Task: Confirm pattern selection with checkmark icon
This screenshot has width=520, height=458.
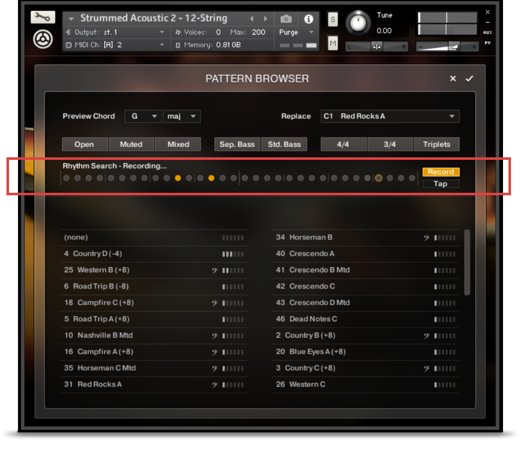Action: [469, 78]
